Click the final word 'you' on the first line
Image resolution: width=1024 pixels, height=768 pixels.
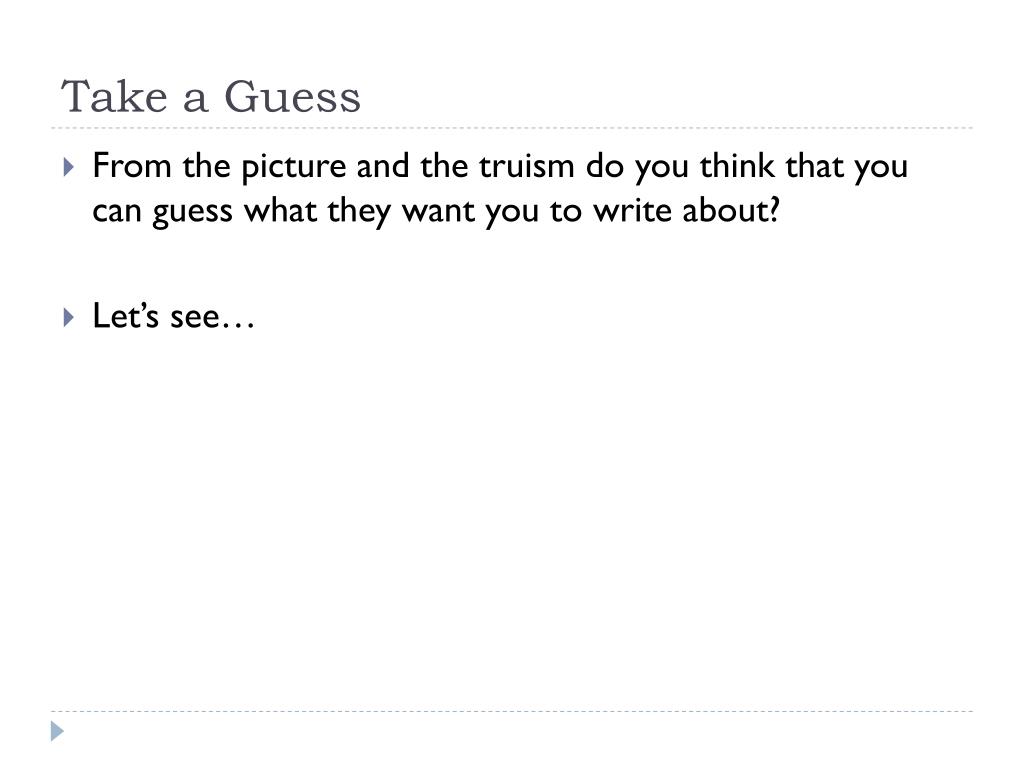click(881, 168)
